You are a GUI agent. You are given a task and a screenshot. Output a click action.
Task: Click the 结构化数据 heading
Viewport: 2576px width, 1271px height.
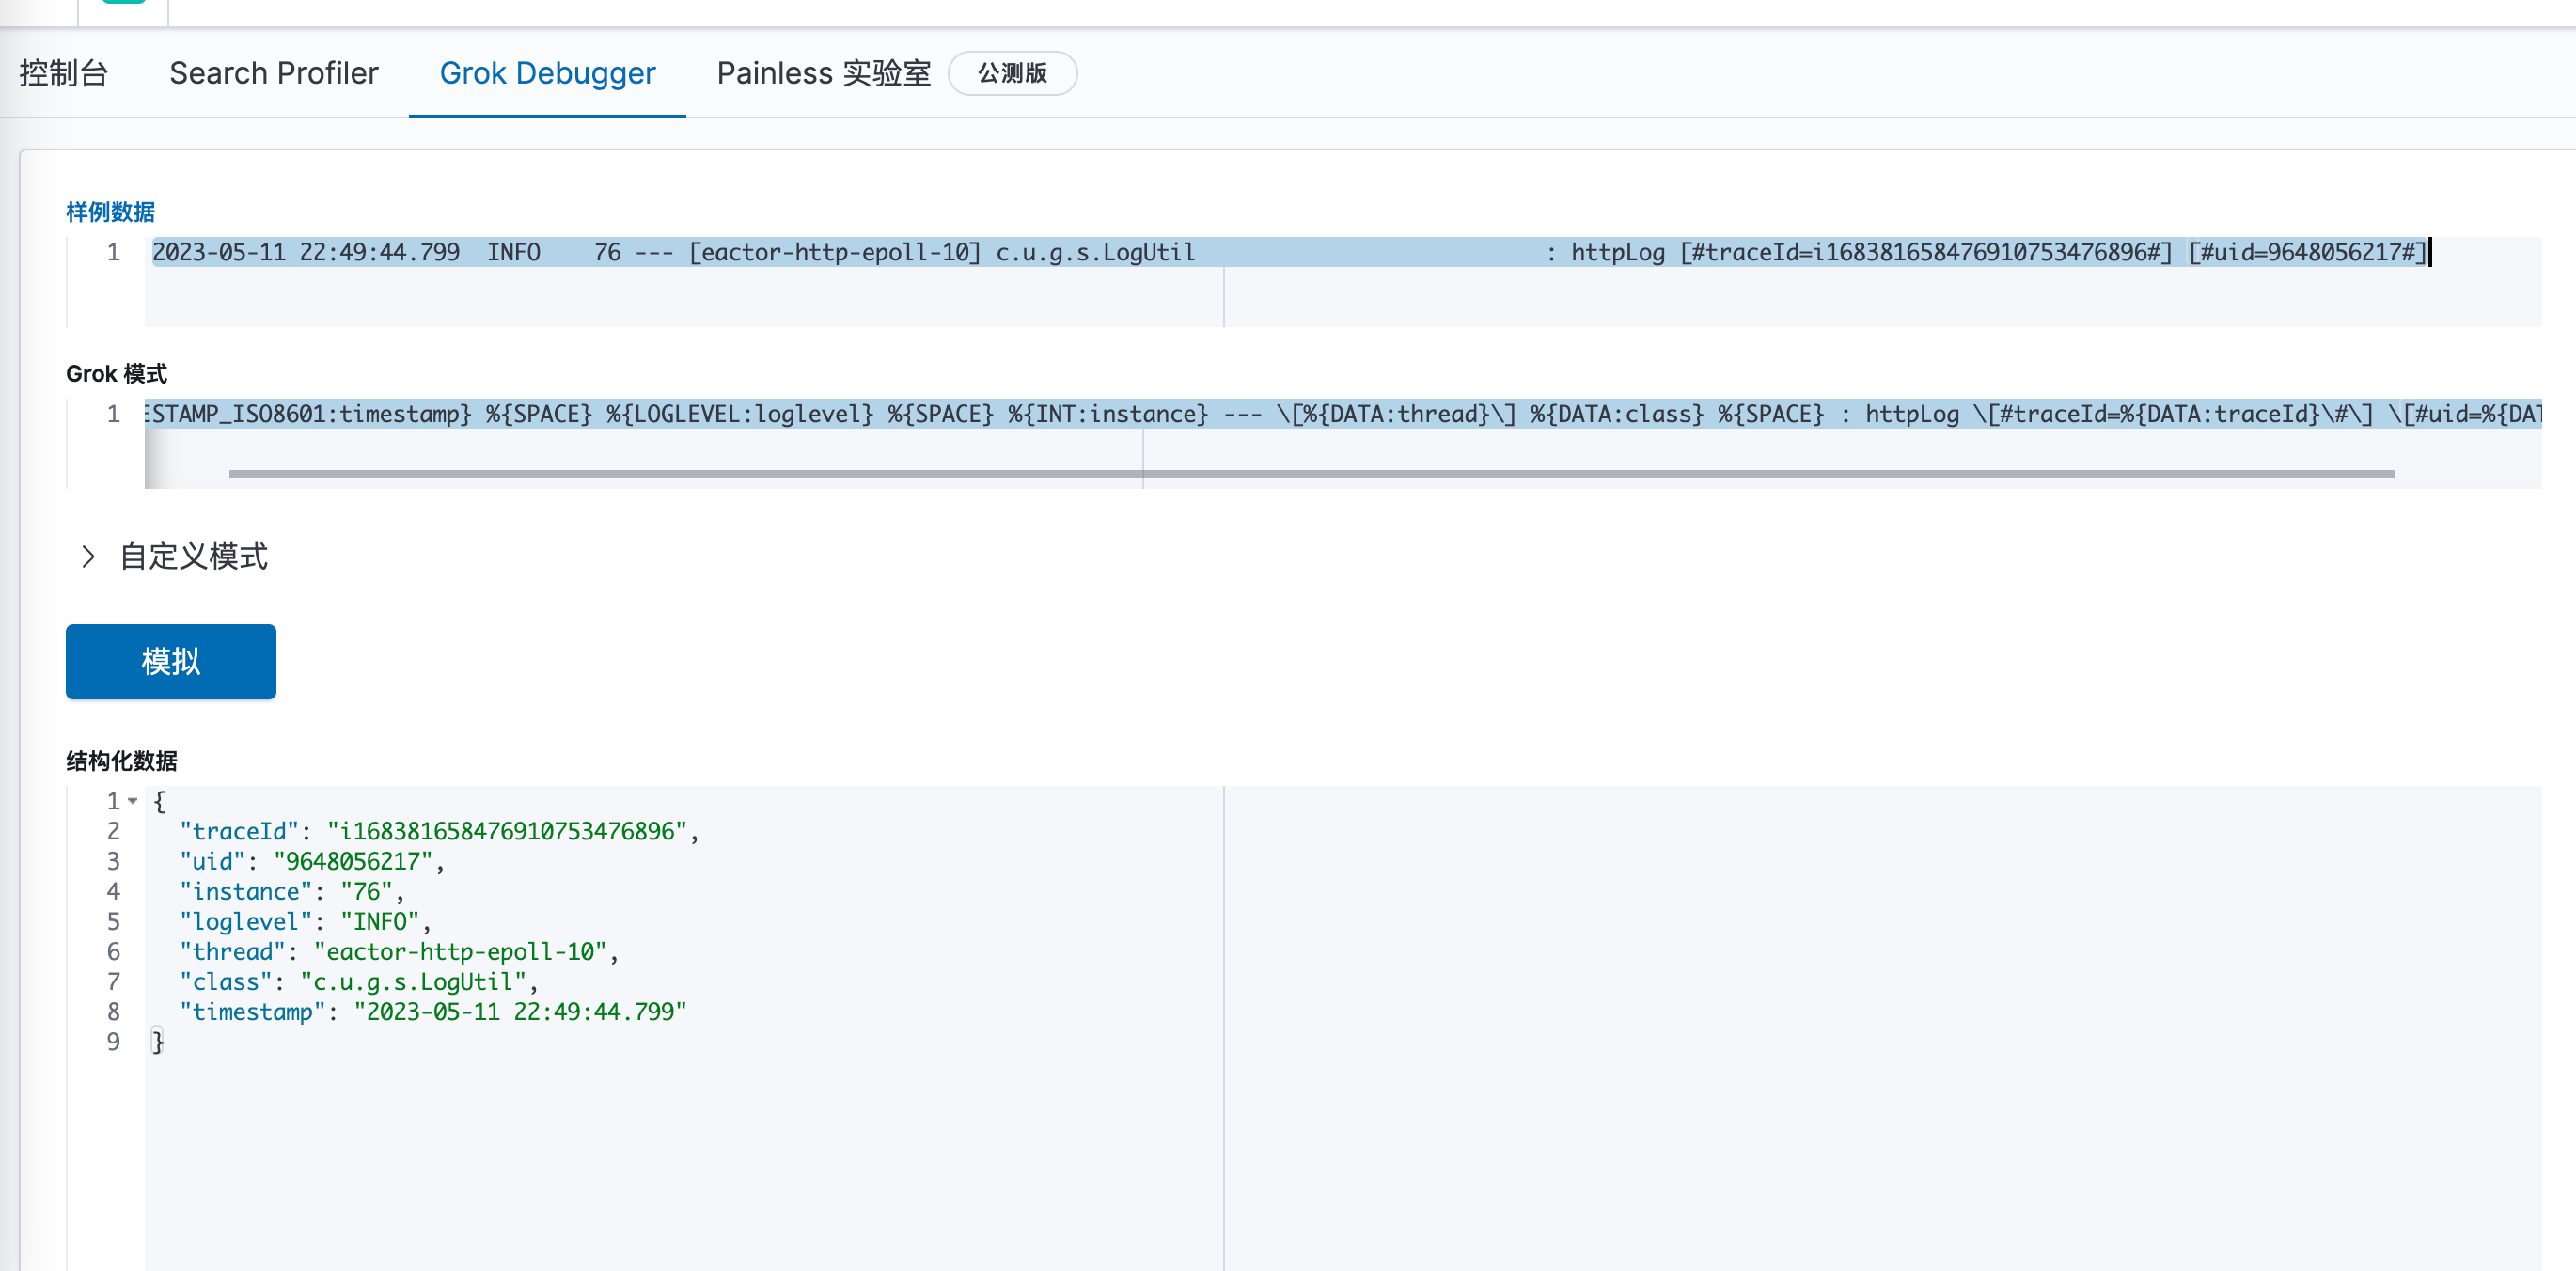tap(121, 761)
